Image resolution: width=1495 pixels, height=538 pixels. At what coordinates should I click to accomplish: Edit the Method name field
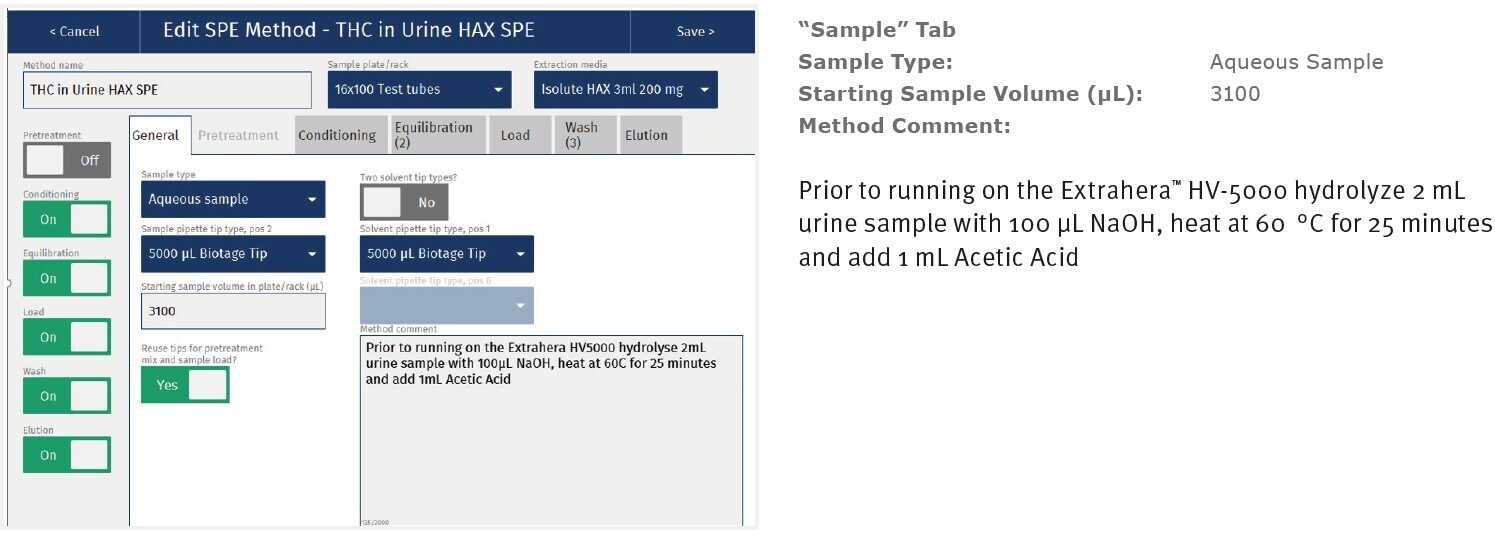(167, 90)
